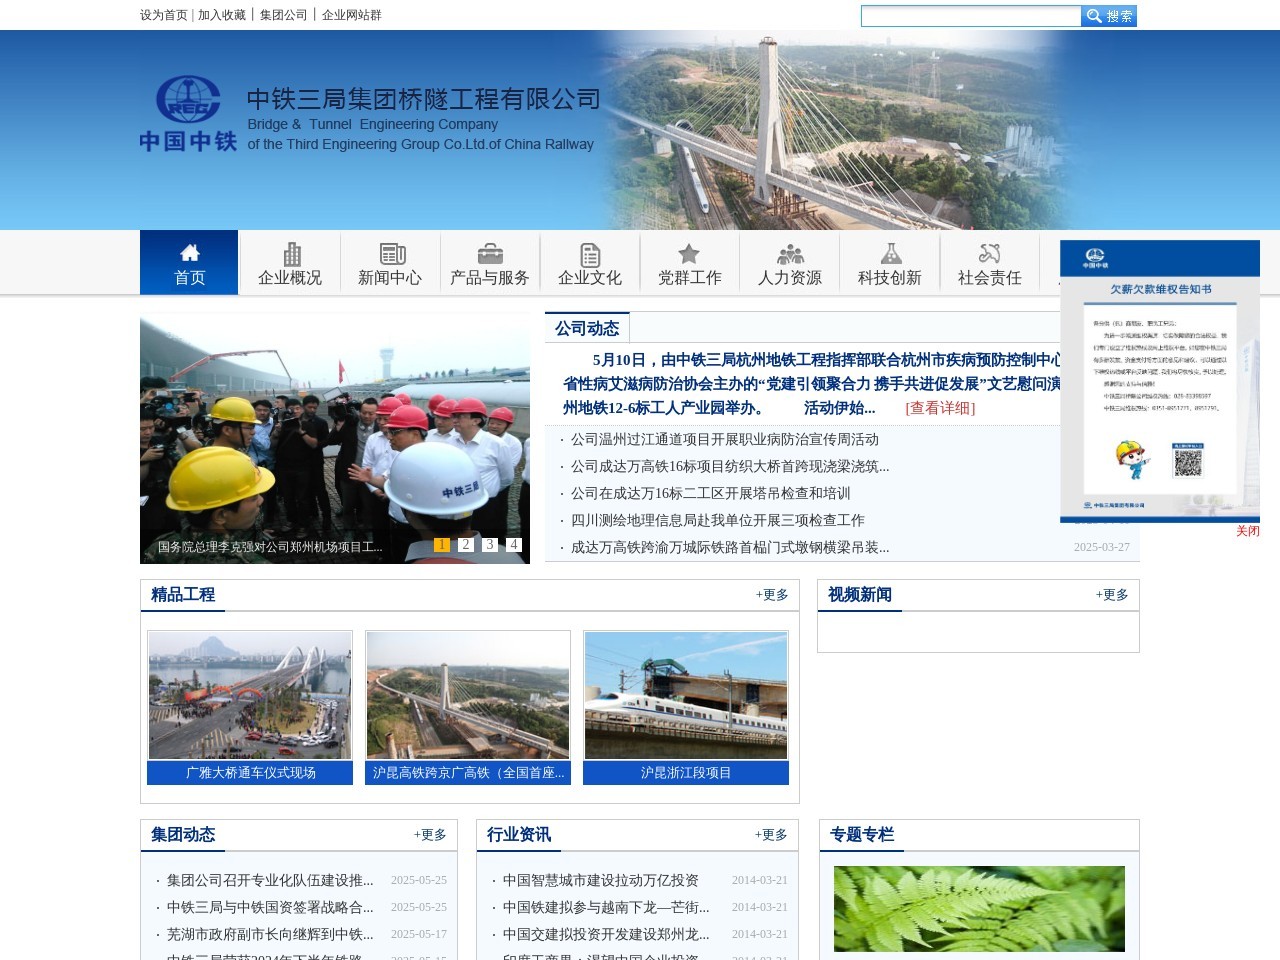Open 沪昆高铁跨京广高铁 thumbnail image
1280x960 pixels.
pyautogui.click(x=468, y=695)
